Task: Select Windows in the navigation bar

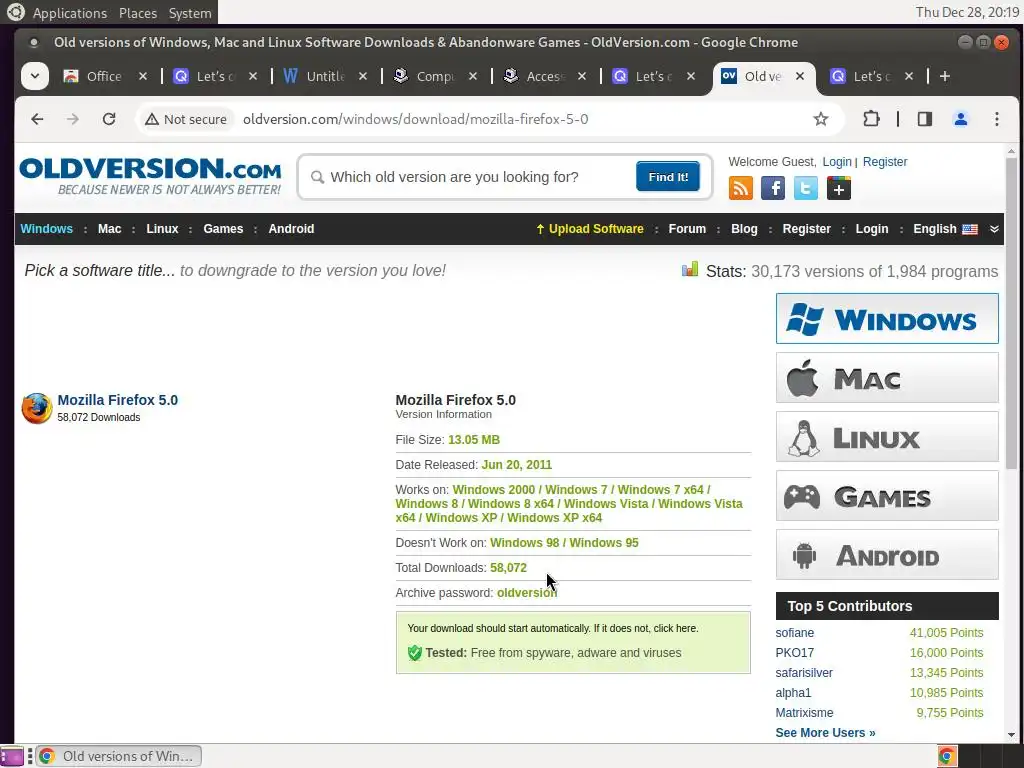Action: (46, 229)
